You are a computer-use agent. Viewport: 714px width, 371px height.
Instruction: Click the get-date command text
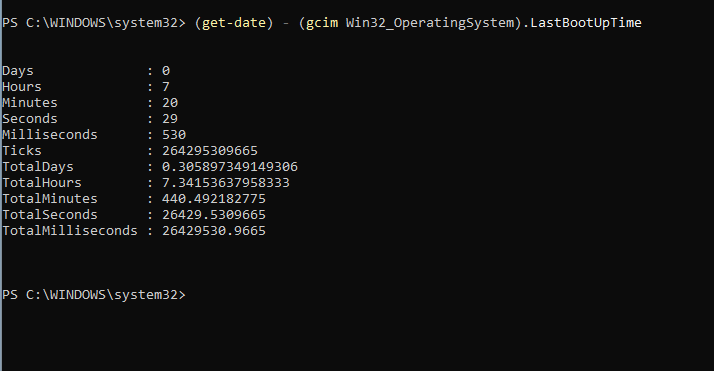(x=234, y=23)
